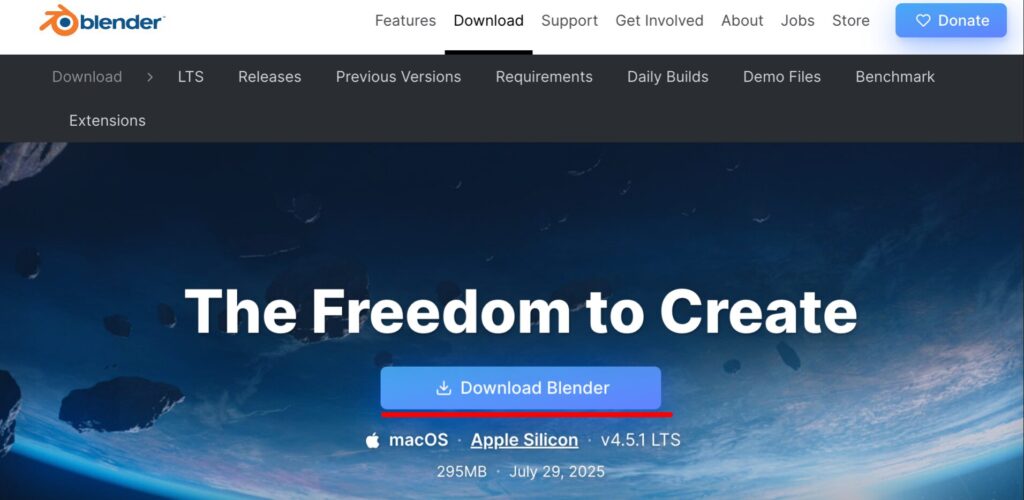Open the Support menu item
This screenshot has height=500, width=1024.
569,21
